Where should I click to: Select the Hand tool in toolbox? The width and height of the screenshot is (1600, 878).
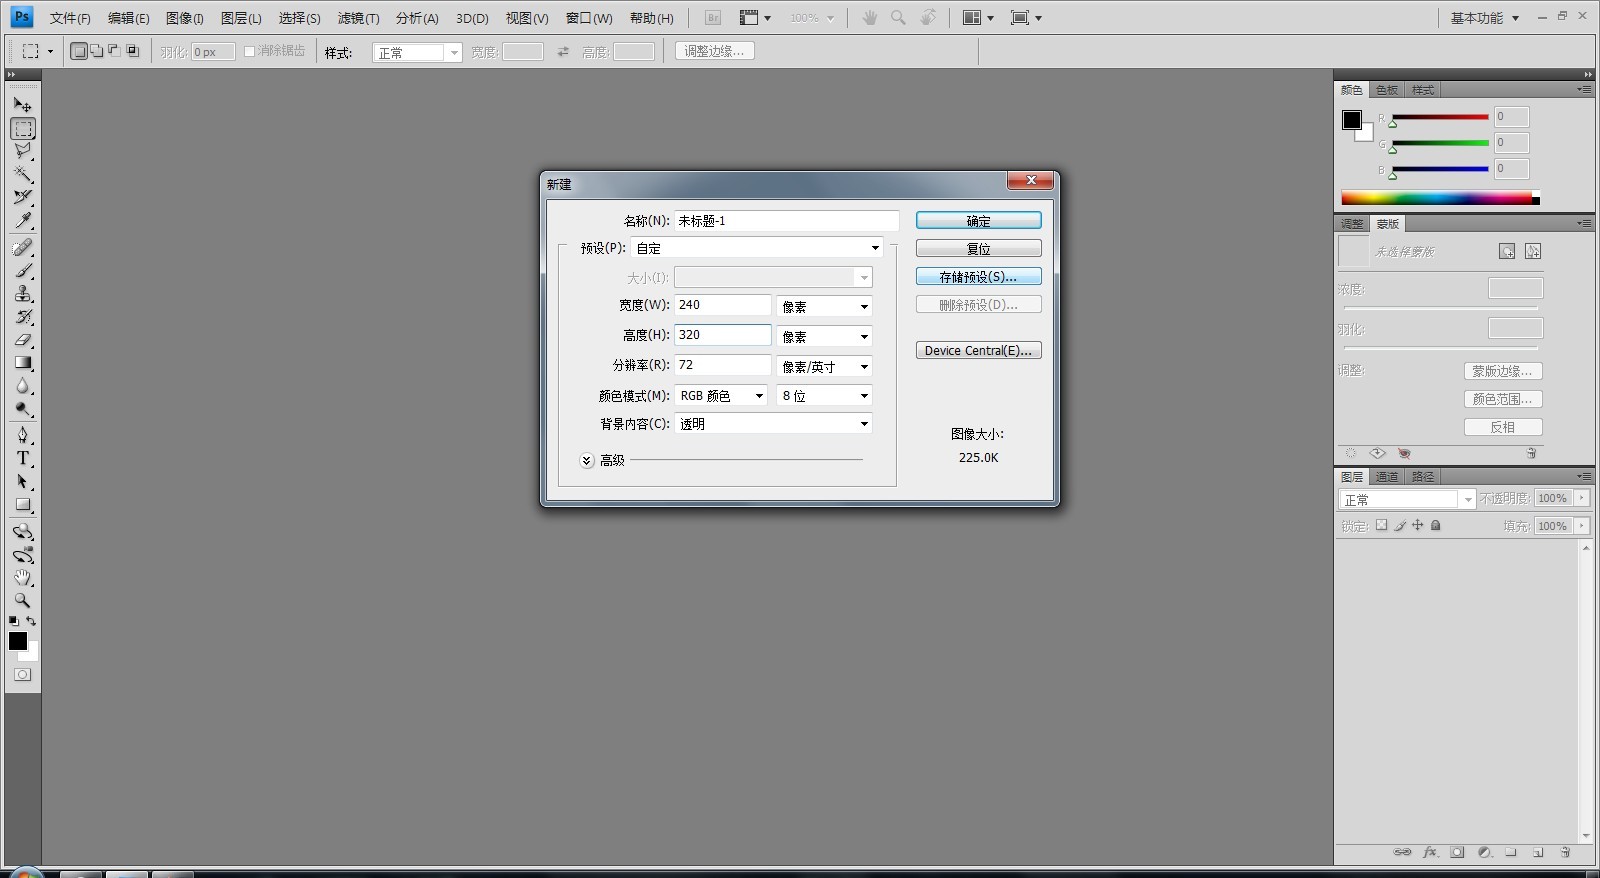[x=23, y=577]
